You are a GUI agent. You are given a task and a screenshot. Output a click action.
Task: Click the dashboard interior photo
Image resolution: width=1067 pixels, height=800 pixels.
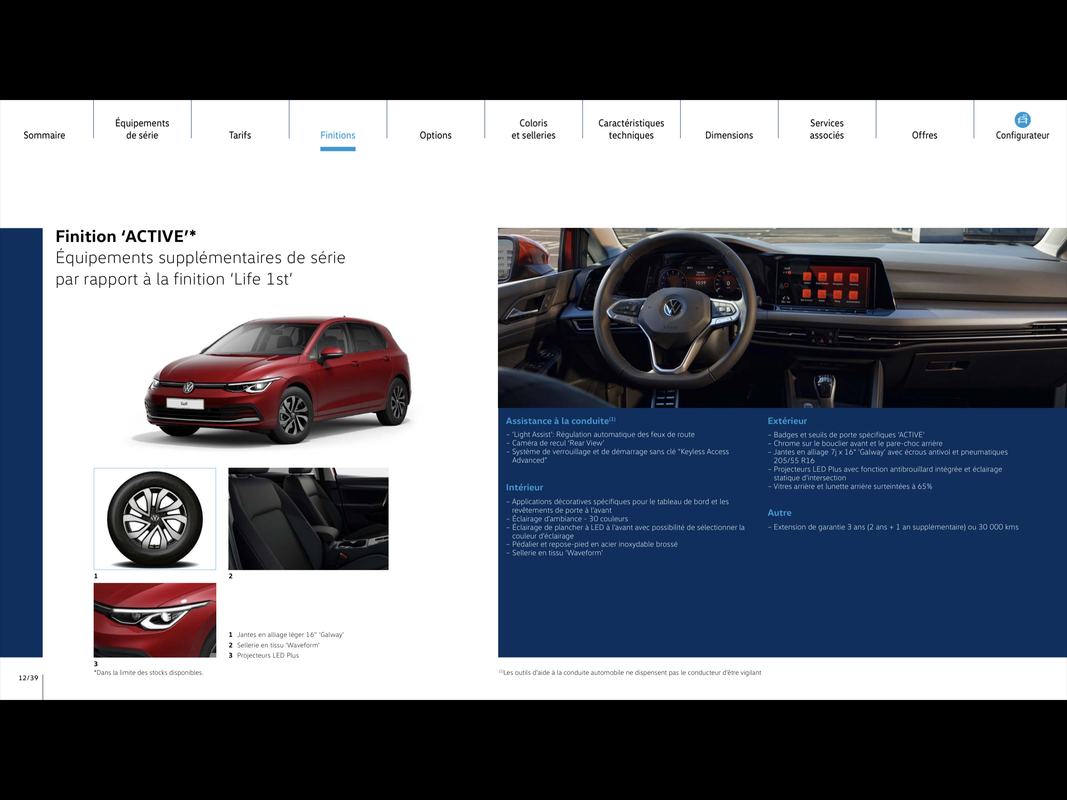tap(783, 318)
